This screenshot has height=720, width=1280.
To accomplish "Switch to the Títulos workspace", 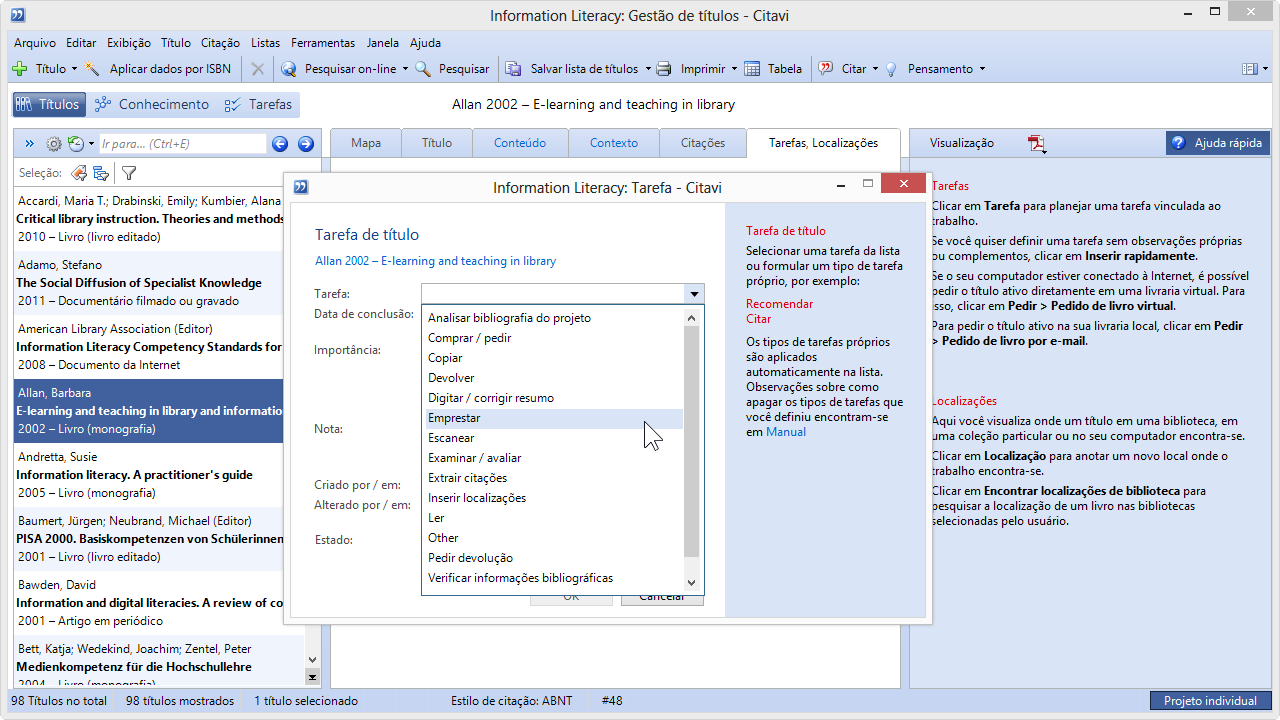I will pos(48,104).
